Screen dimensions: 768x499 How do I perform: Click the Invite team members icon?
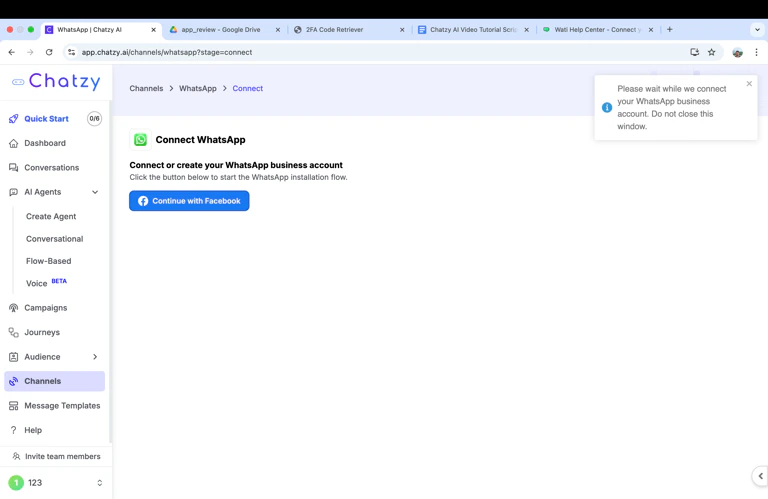(16, 456)
